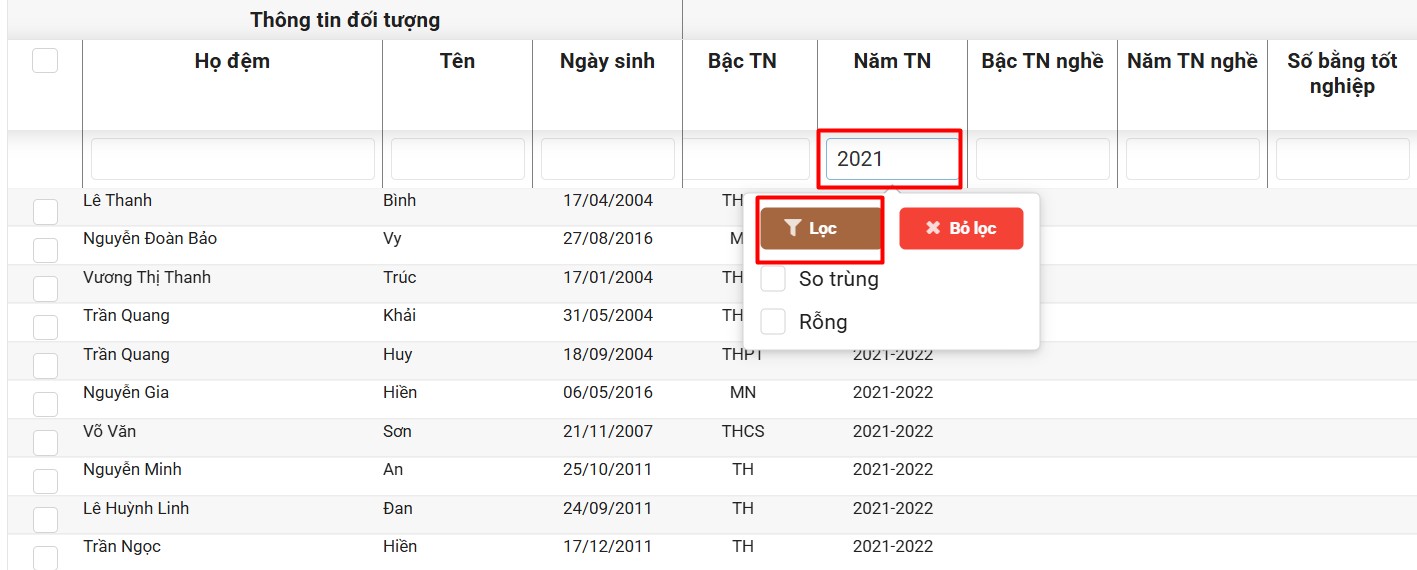Select the row checkbox for Lê Huỳnh Linh Đan
This screenshot has height=570, width=1417.
coord(45,520)
